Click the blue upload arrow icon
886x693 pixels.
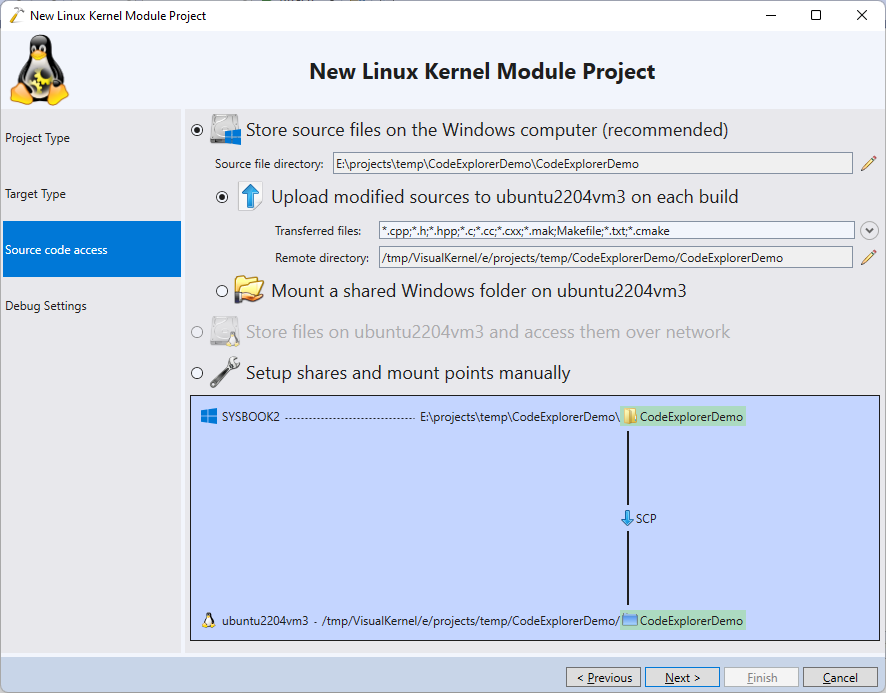250,196
